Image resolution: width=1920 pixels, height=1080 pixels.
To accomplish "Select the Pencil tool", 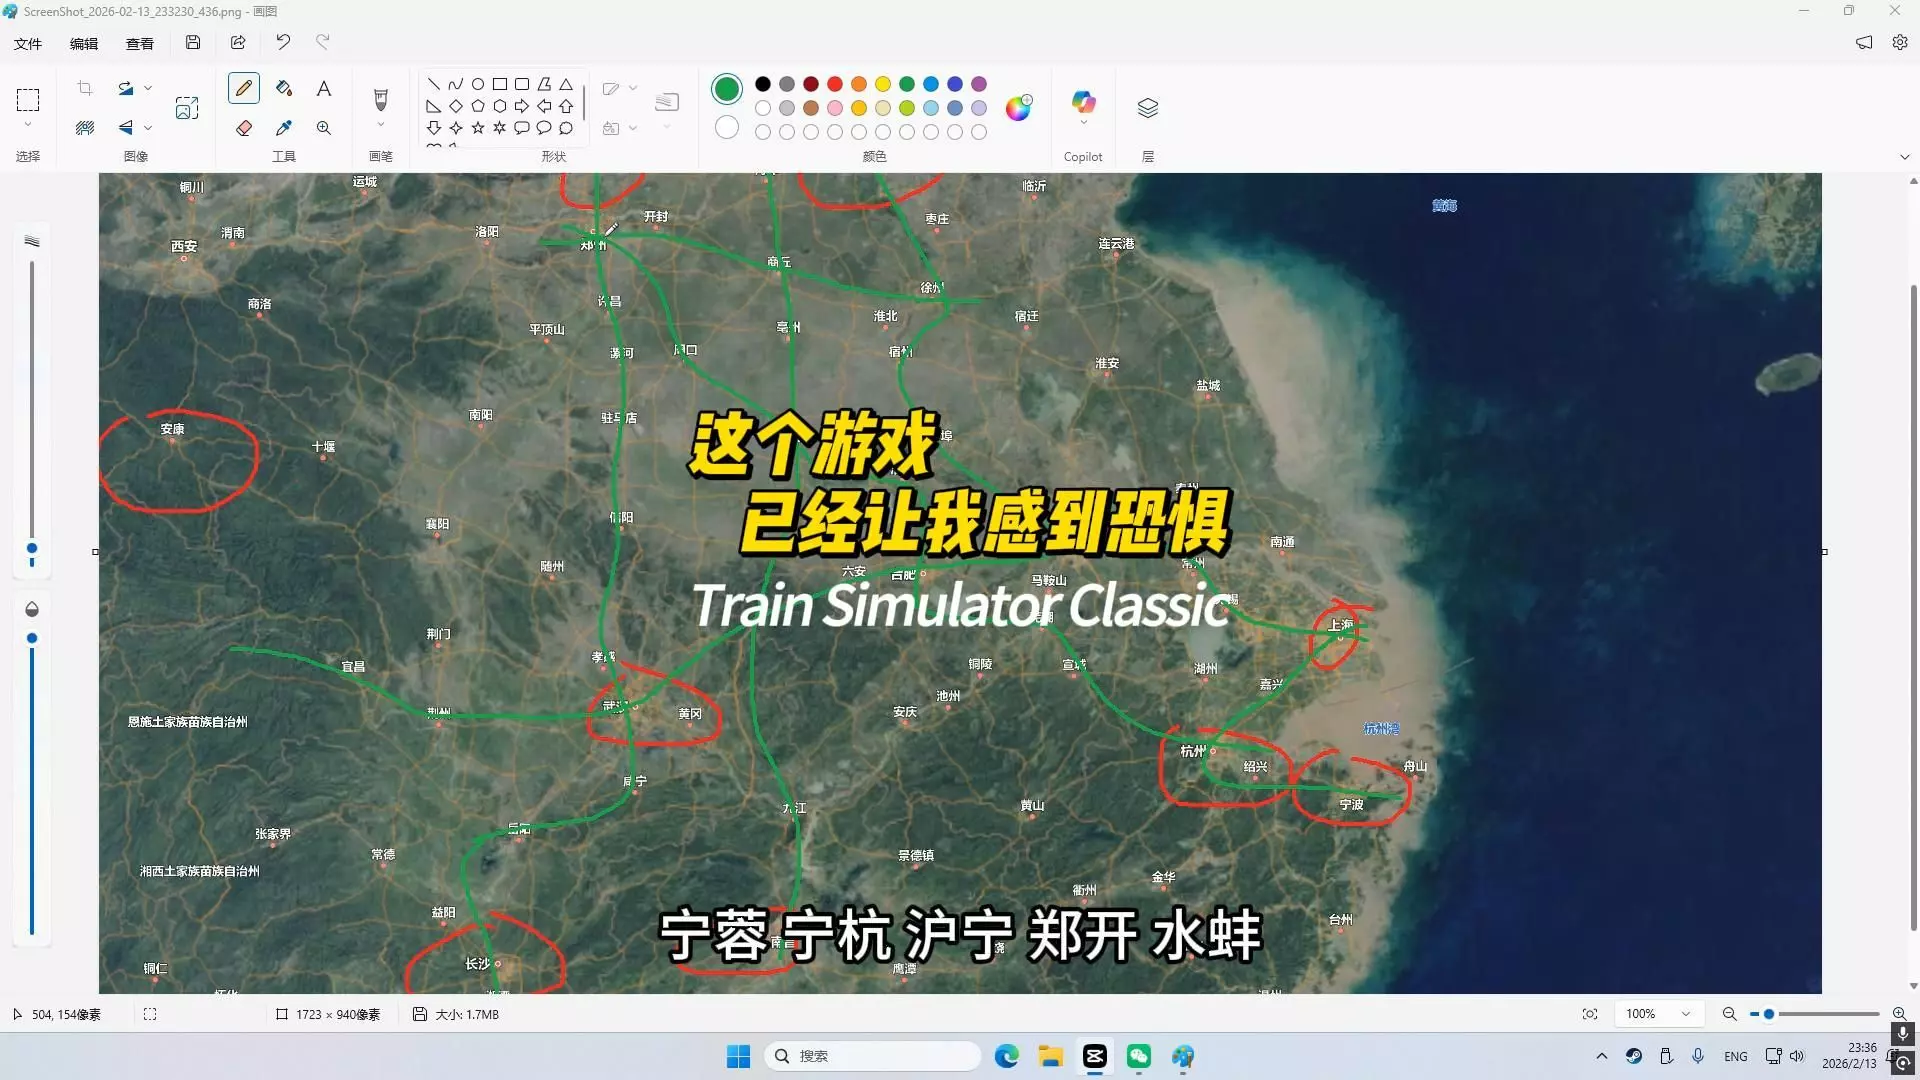I will (x=244, y=88).
